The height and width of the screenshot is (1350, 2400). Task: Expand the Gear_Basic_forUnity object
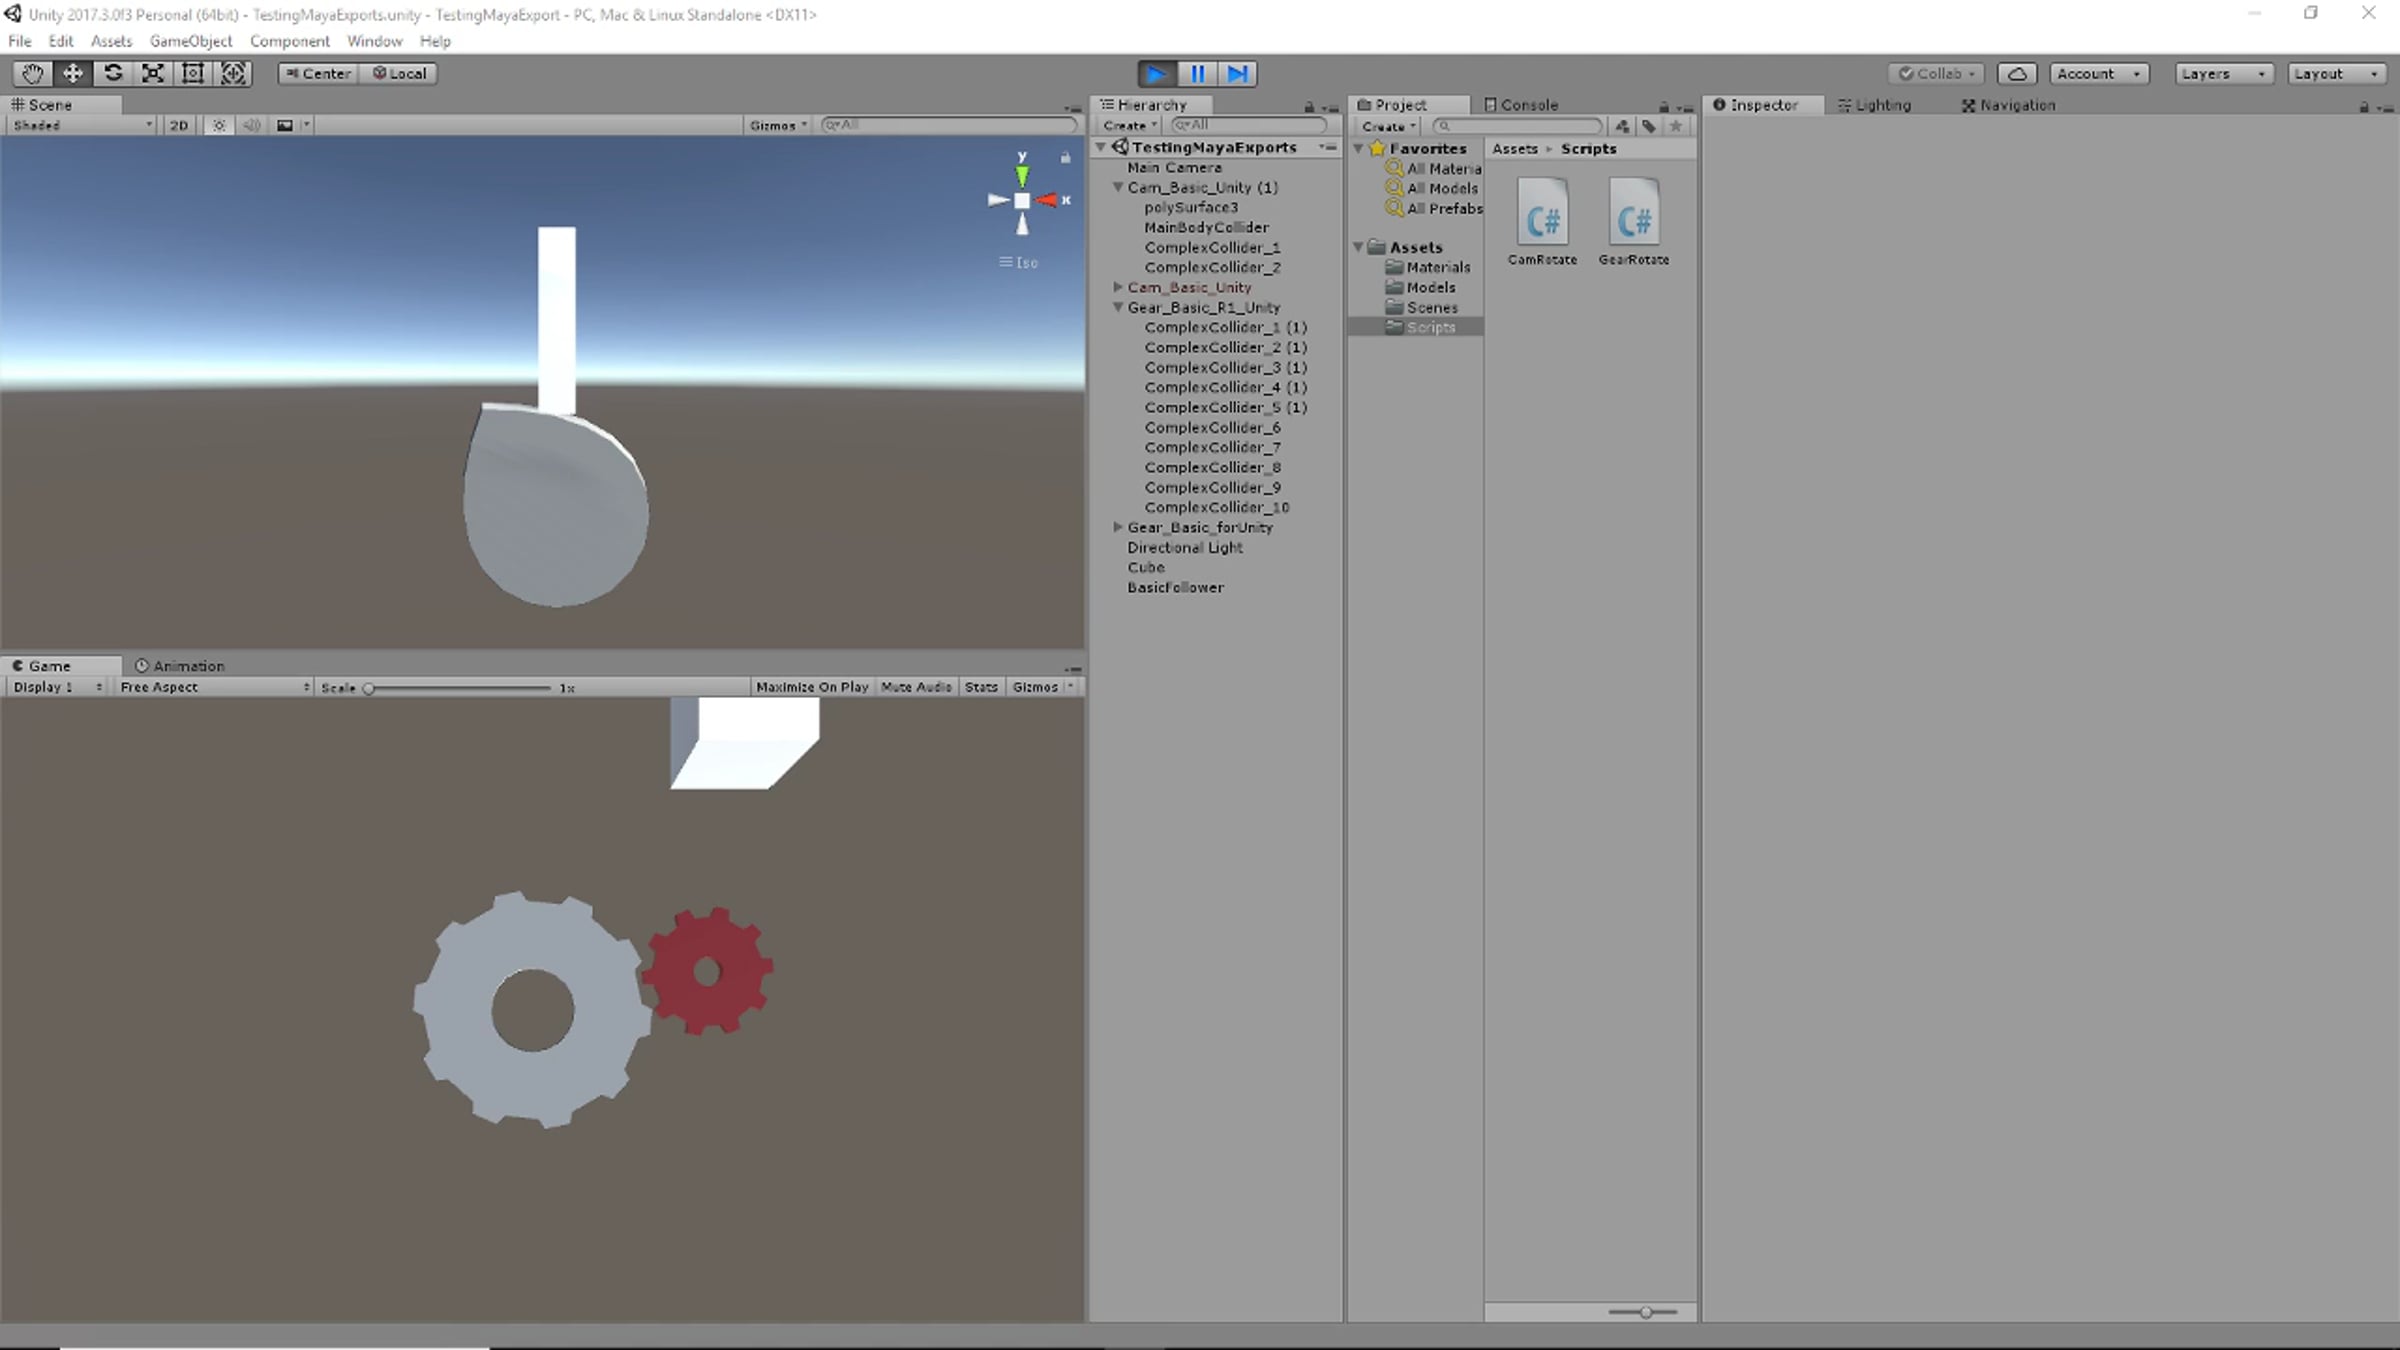pos(1118,527)
